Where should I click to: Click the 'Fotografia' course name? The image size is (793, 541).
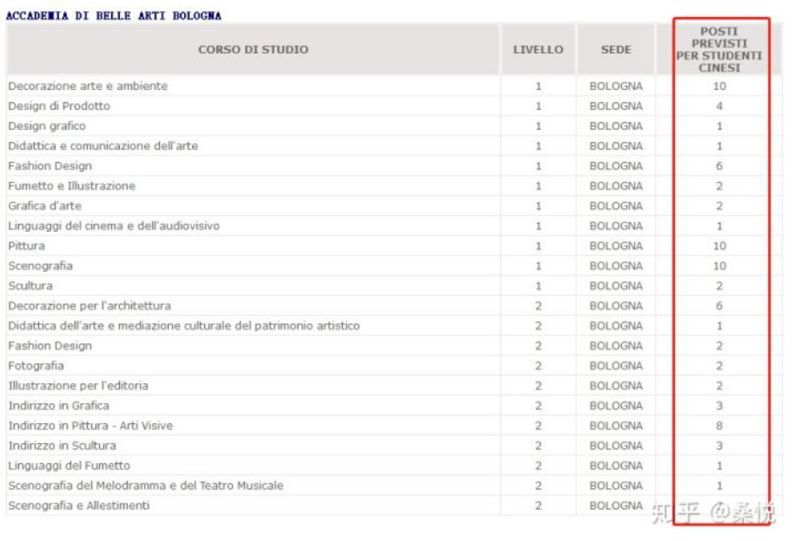[36, 366]
